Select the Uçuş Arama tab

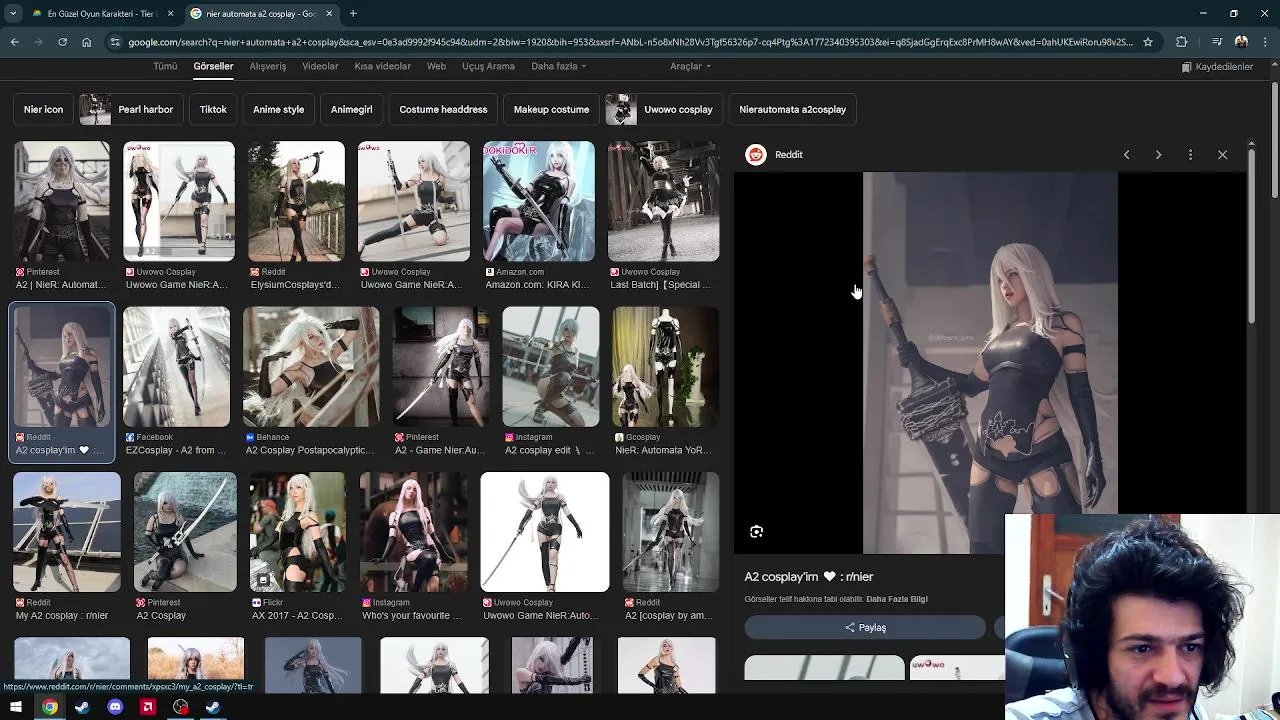(488, 66)
